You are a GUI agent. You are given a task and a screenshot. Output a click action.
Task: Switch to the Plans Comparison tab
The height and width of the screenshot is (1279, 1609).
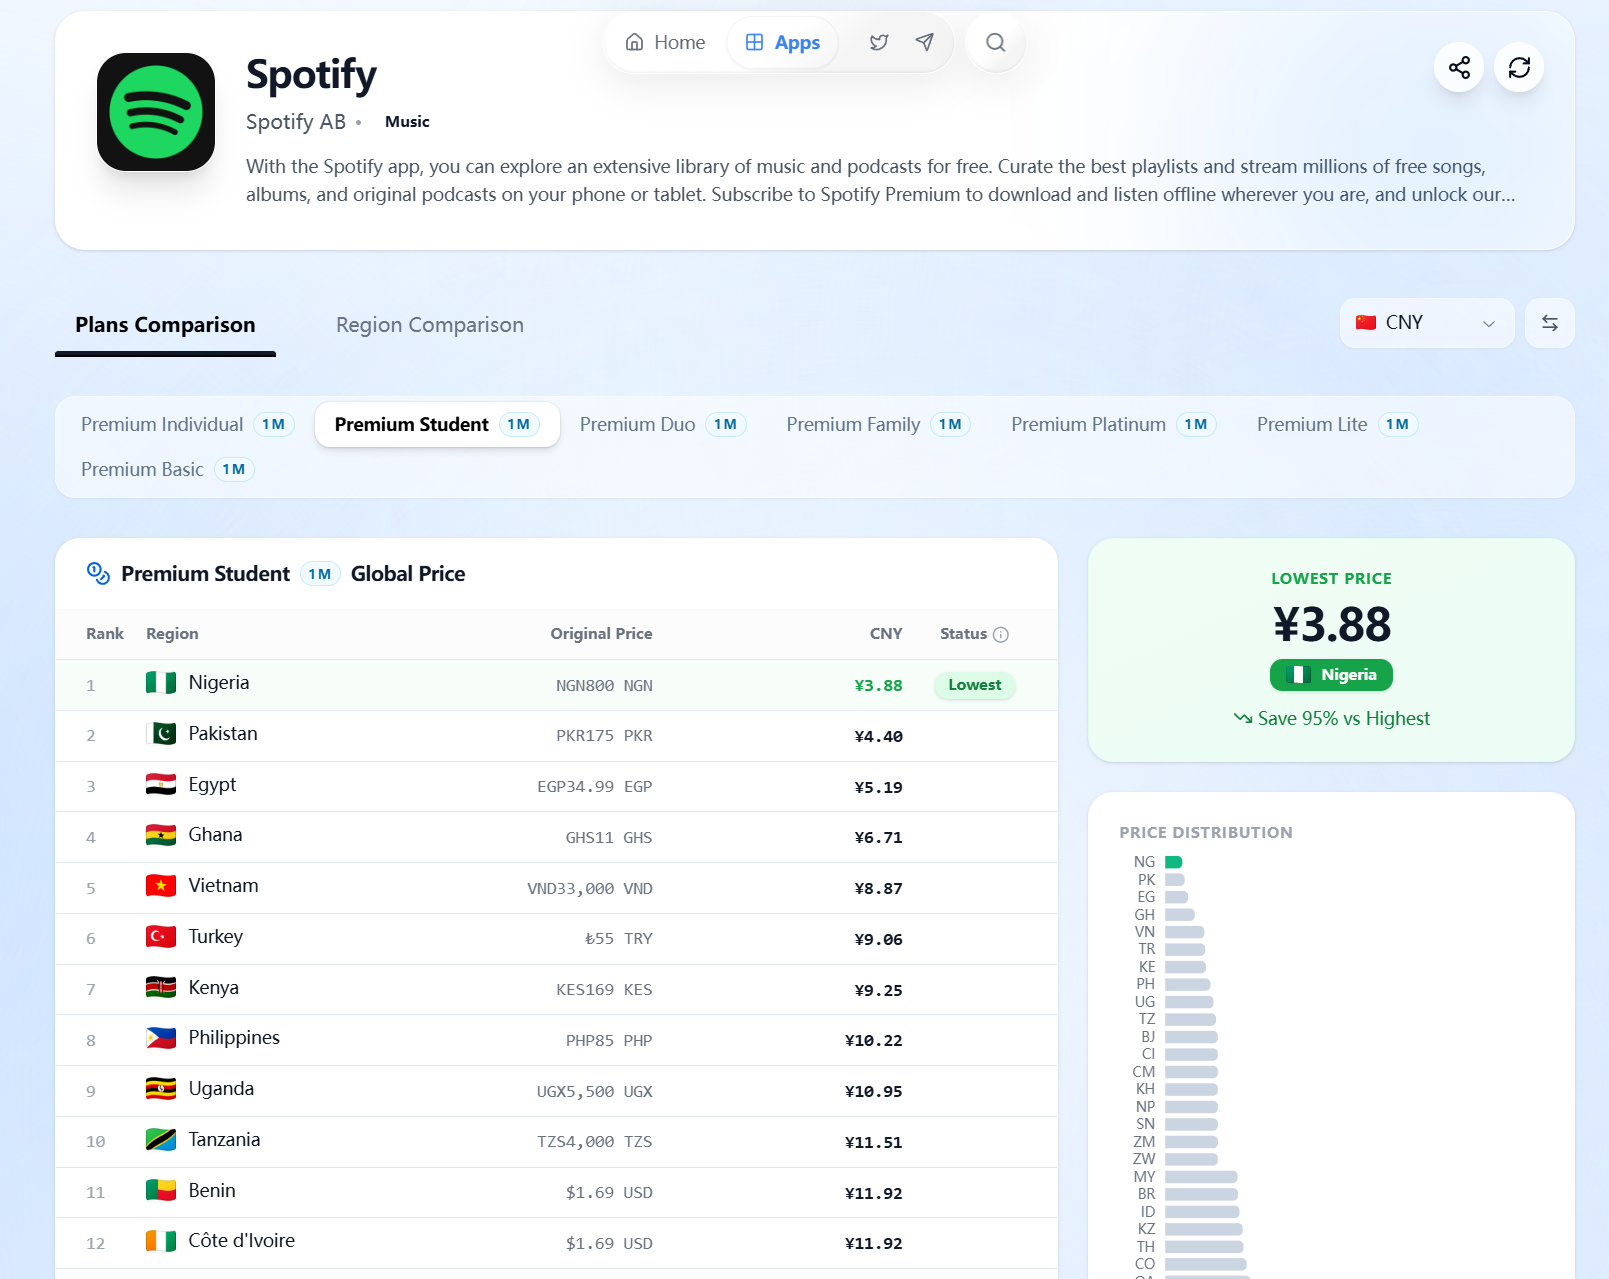(165, 325)
